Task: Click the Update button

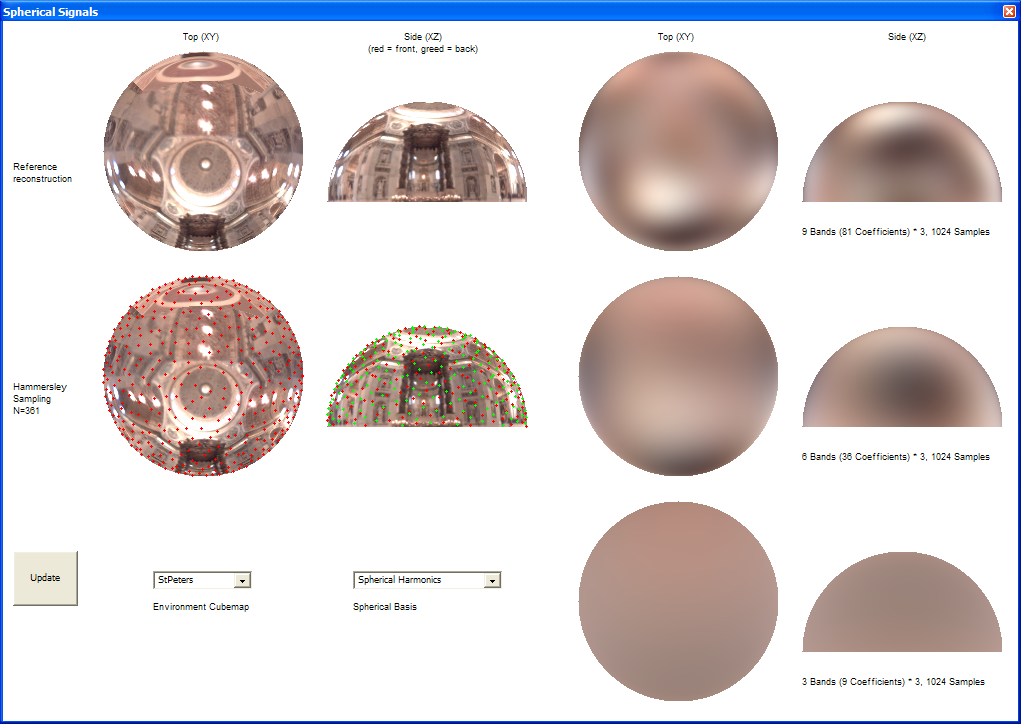Action: (x=46, y=578)
